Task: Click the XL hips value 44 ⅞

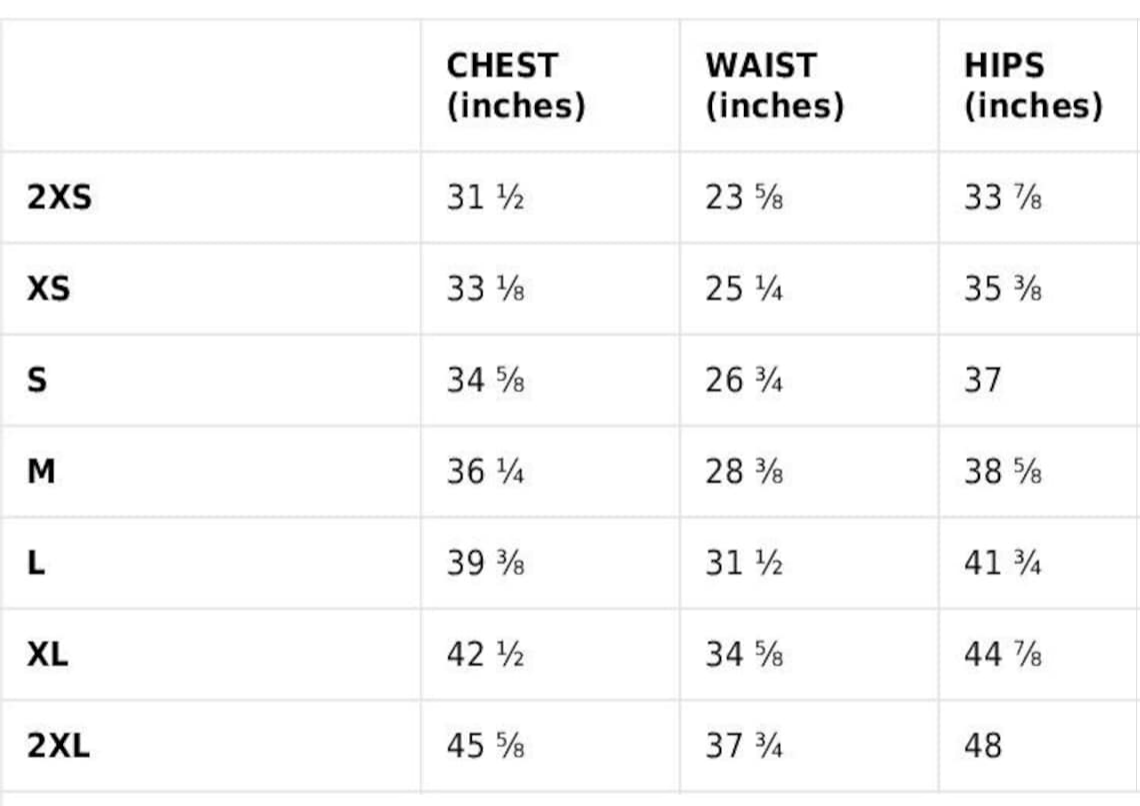Action: (1003, 654)
